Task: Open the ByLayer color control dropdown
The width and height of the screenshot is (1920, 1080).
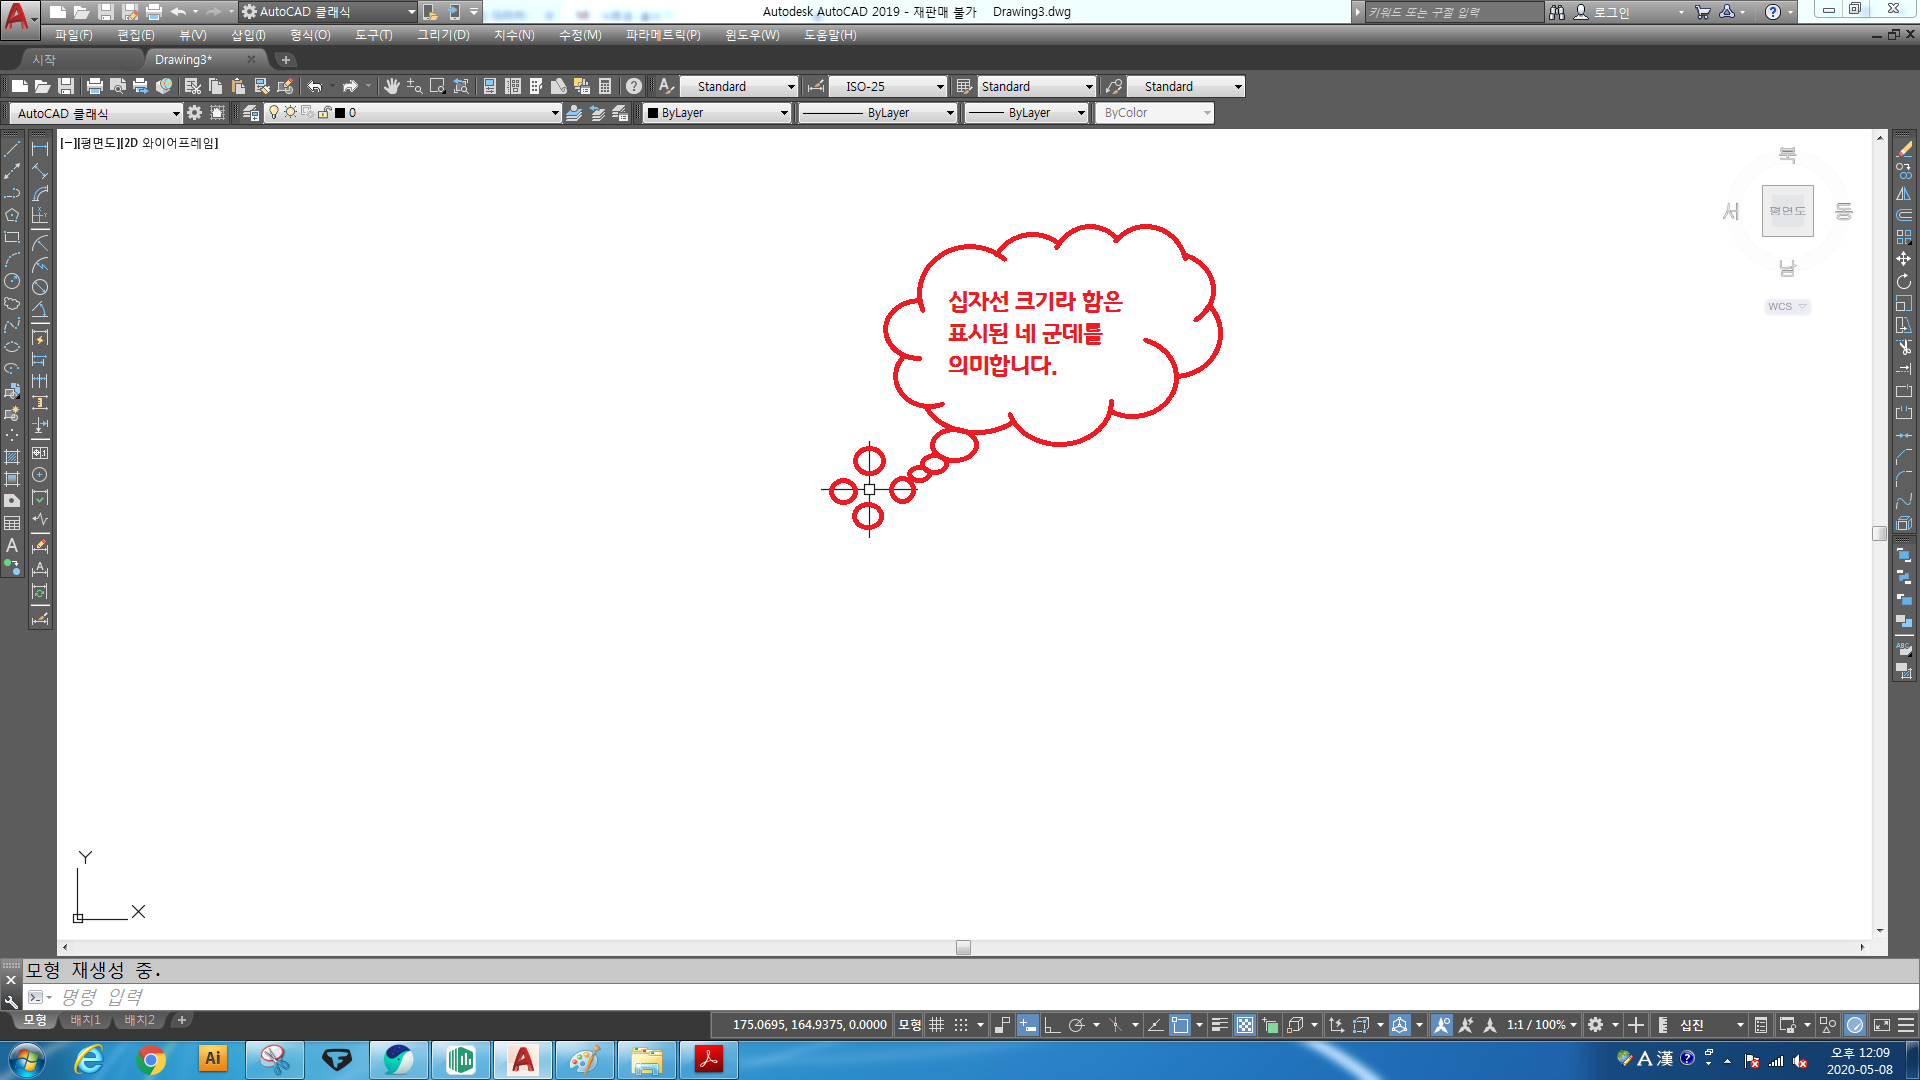Action: [784, 114]
